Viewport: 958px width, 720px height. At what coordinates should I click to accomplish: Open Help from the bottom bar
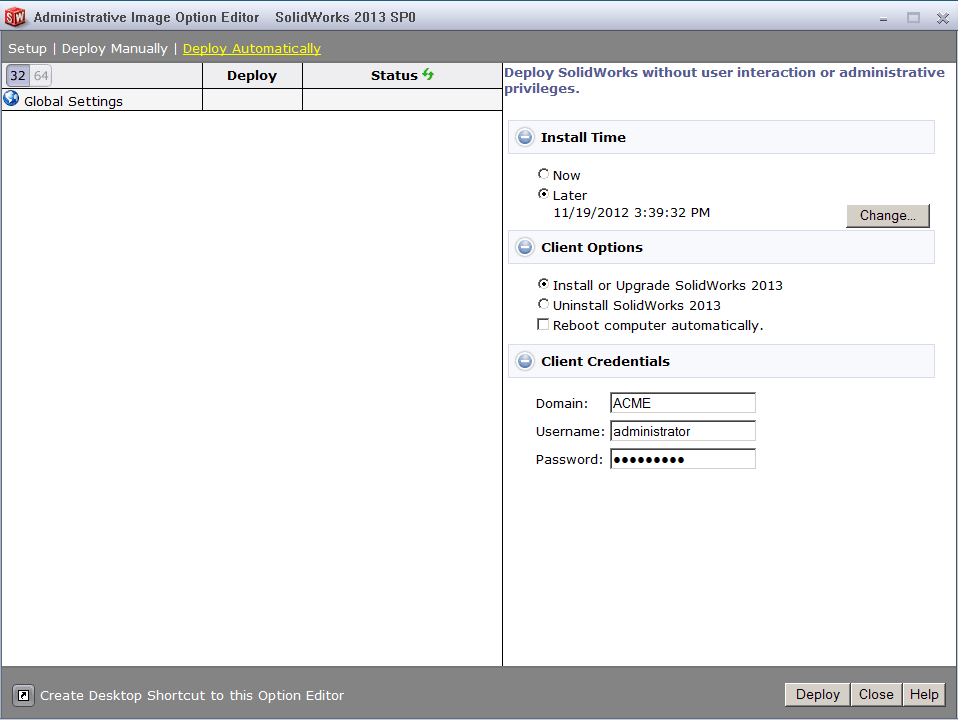pyautogui.click(x=924, y=695)
